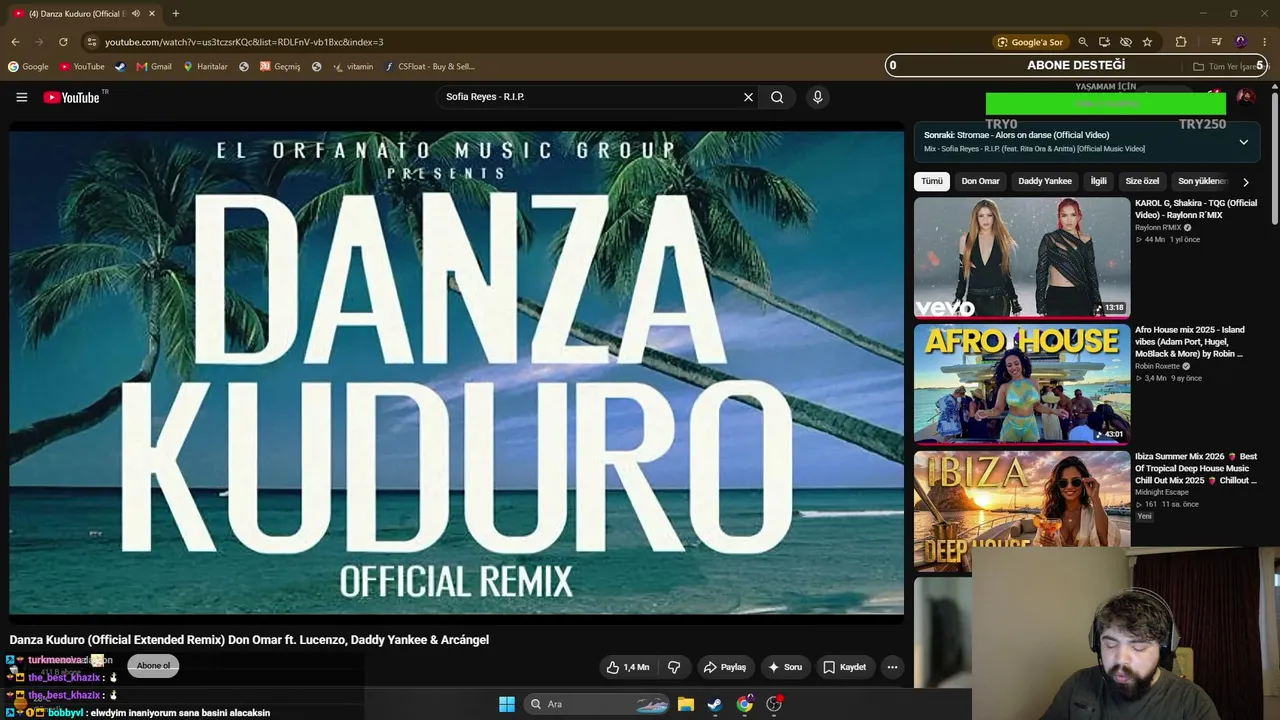
Task: Click the address bar URL
Action: tap(244, 42)
